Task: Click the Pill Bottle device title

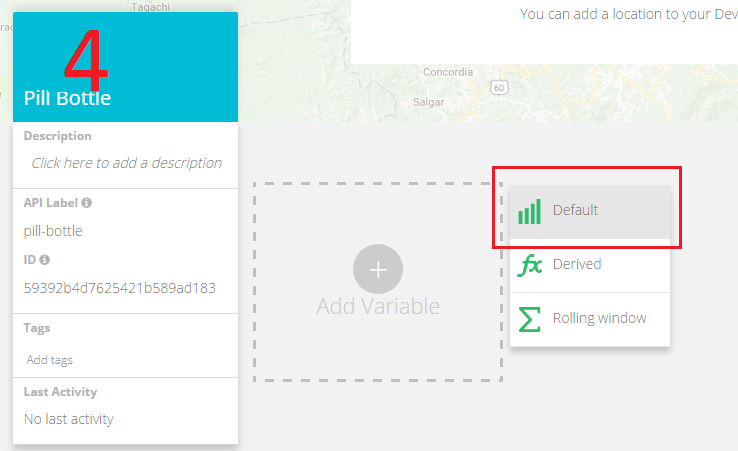Action: click(67, 98)
